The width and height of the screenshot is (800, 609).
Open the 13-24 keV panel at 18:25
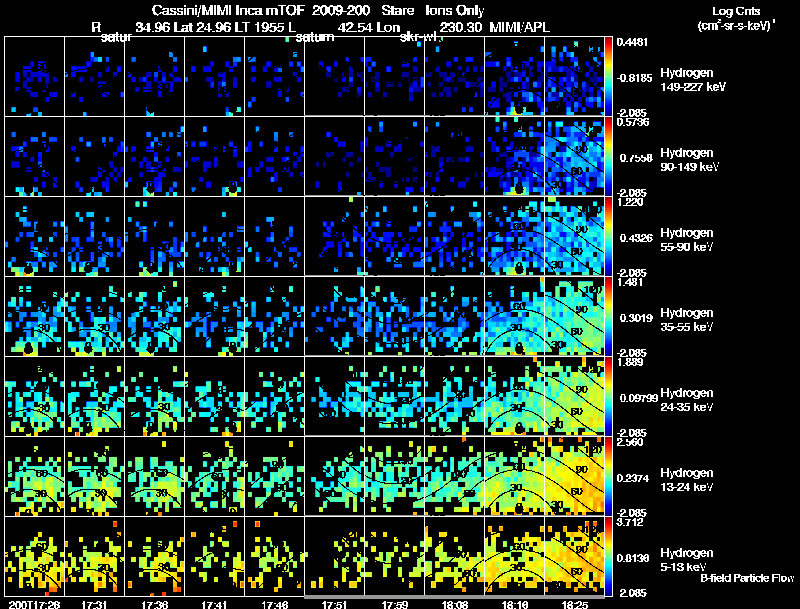coord(574,476)
